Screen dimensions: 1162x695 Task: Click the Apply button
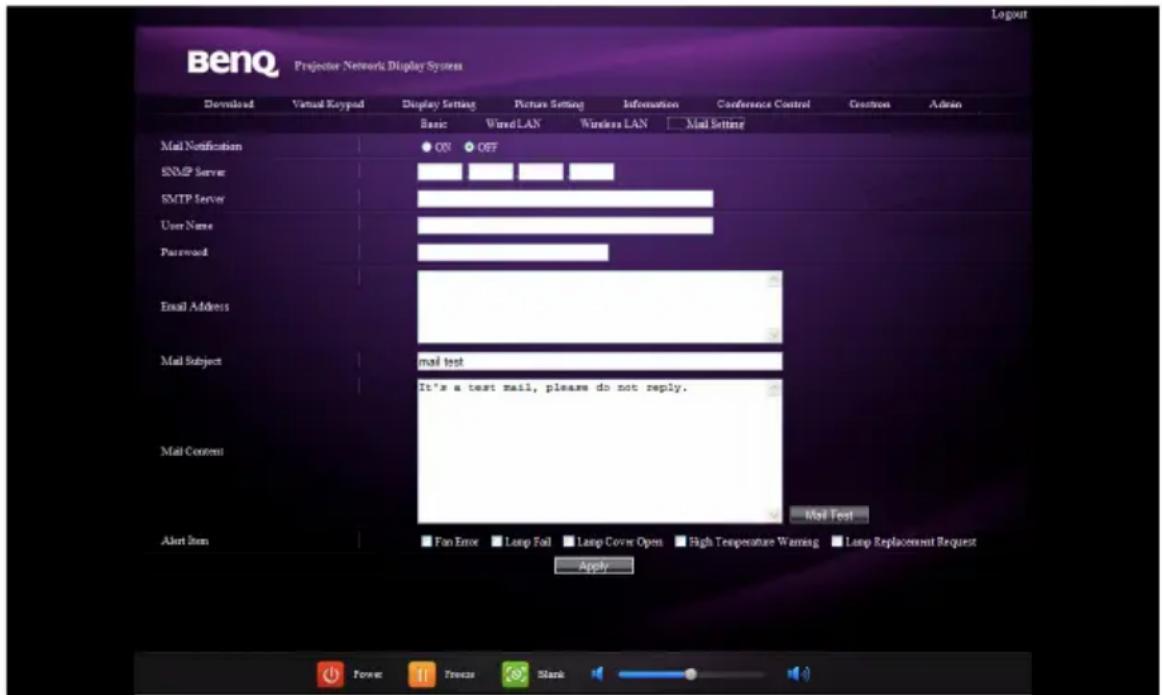point(594,566)
